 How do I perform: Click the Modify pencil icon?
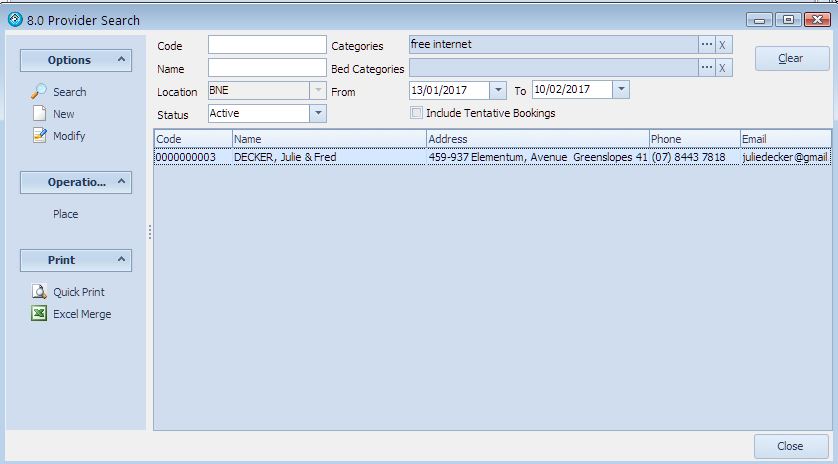(x=39, y=136)
